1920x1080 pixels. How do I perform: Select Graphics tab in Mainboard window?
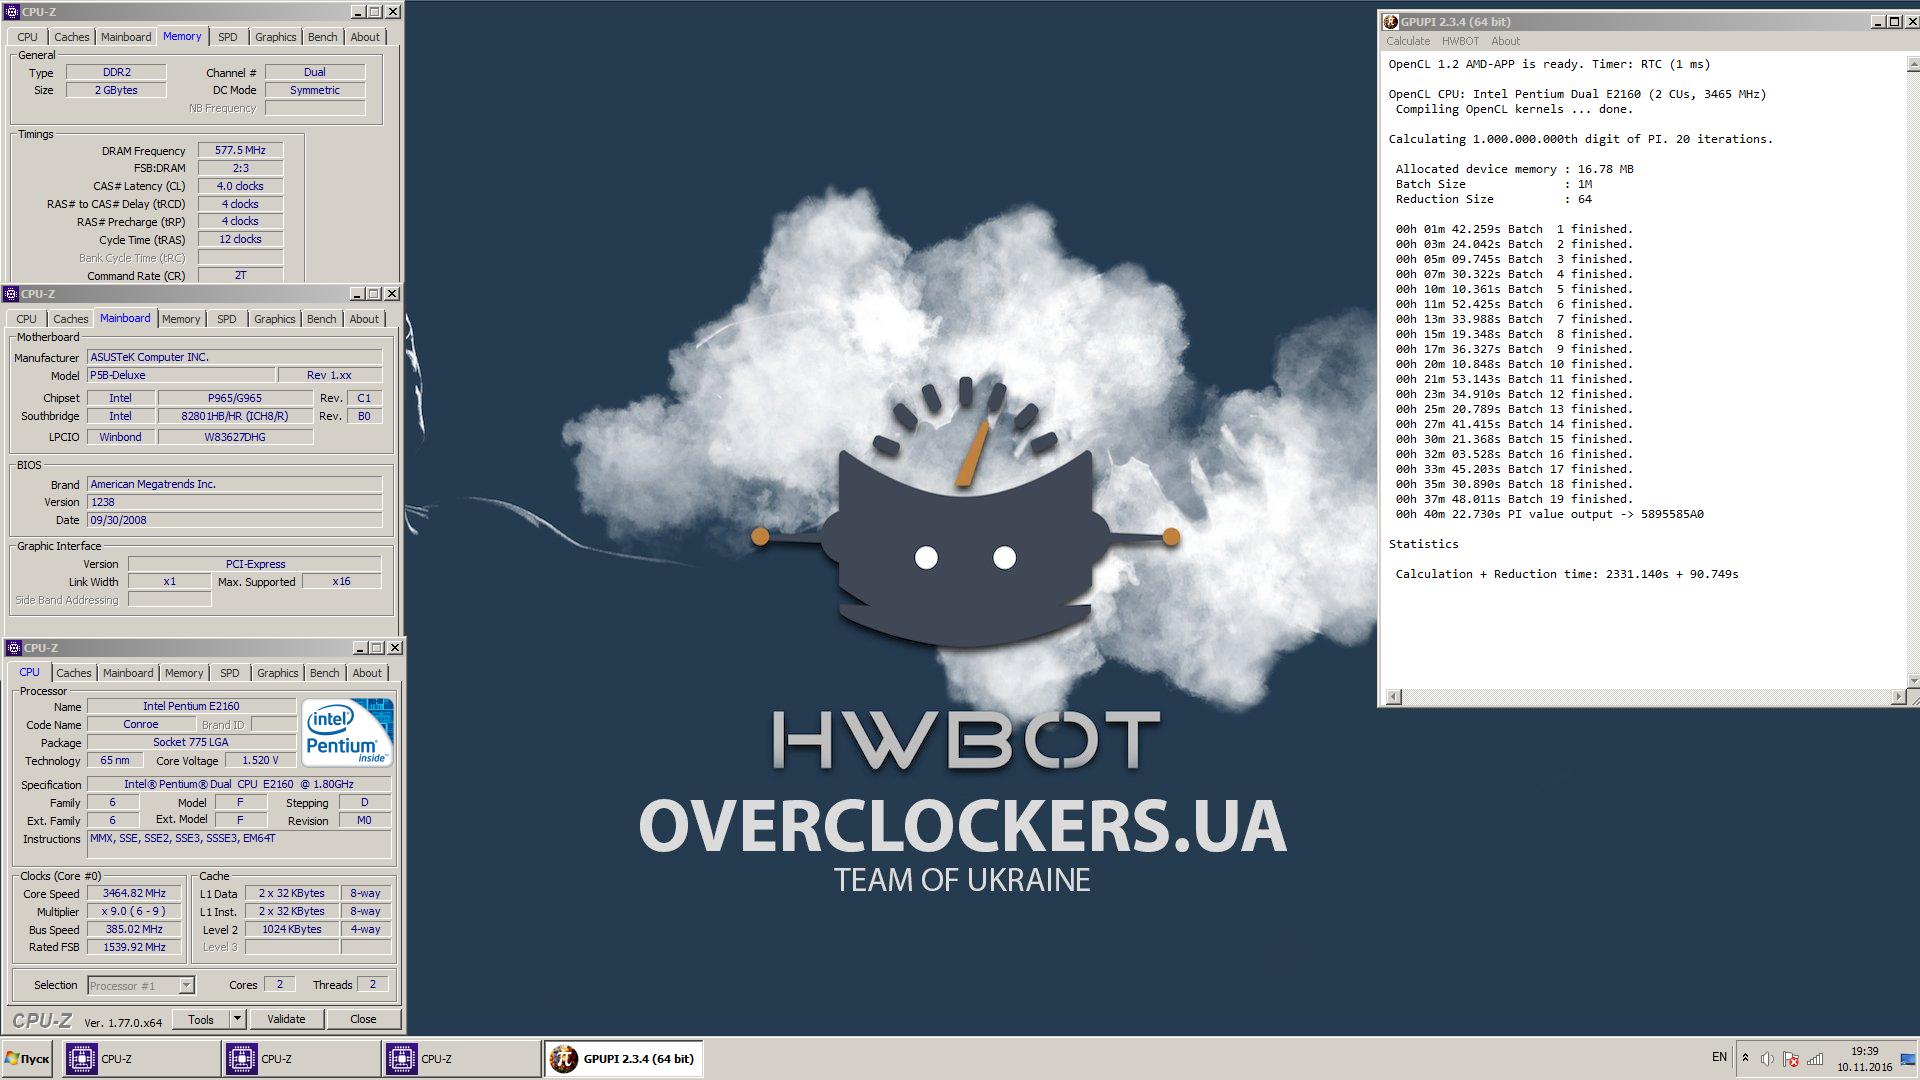pos(274,319)
